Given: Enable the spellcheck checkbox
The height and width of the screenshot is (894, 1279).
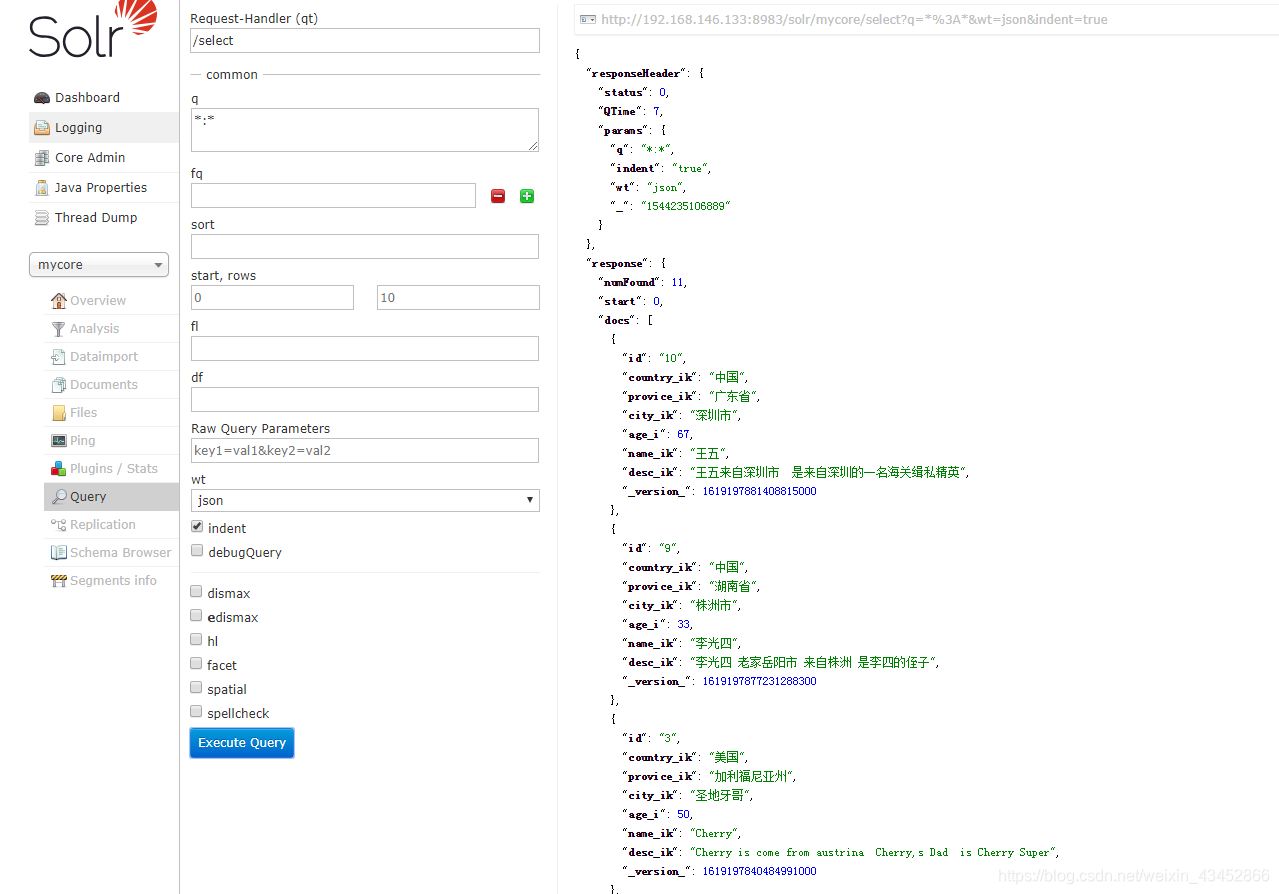Looking at the screenshot, I should 197,712.
